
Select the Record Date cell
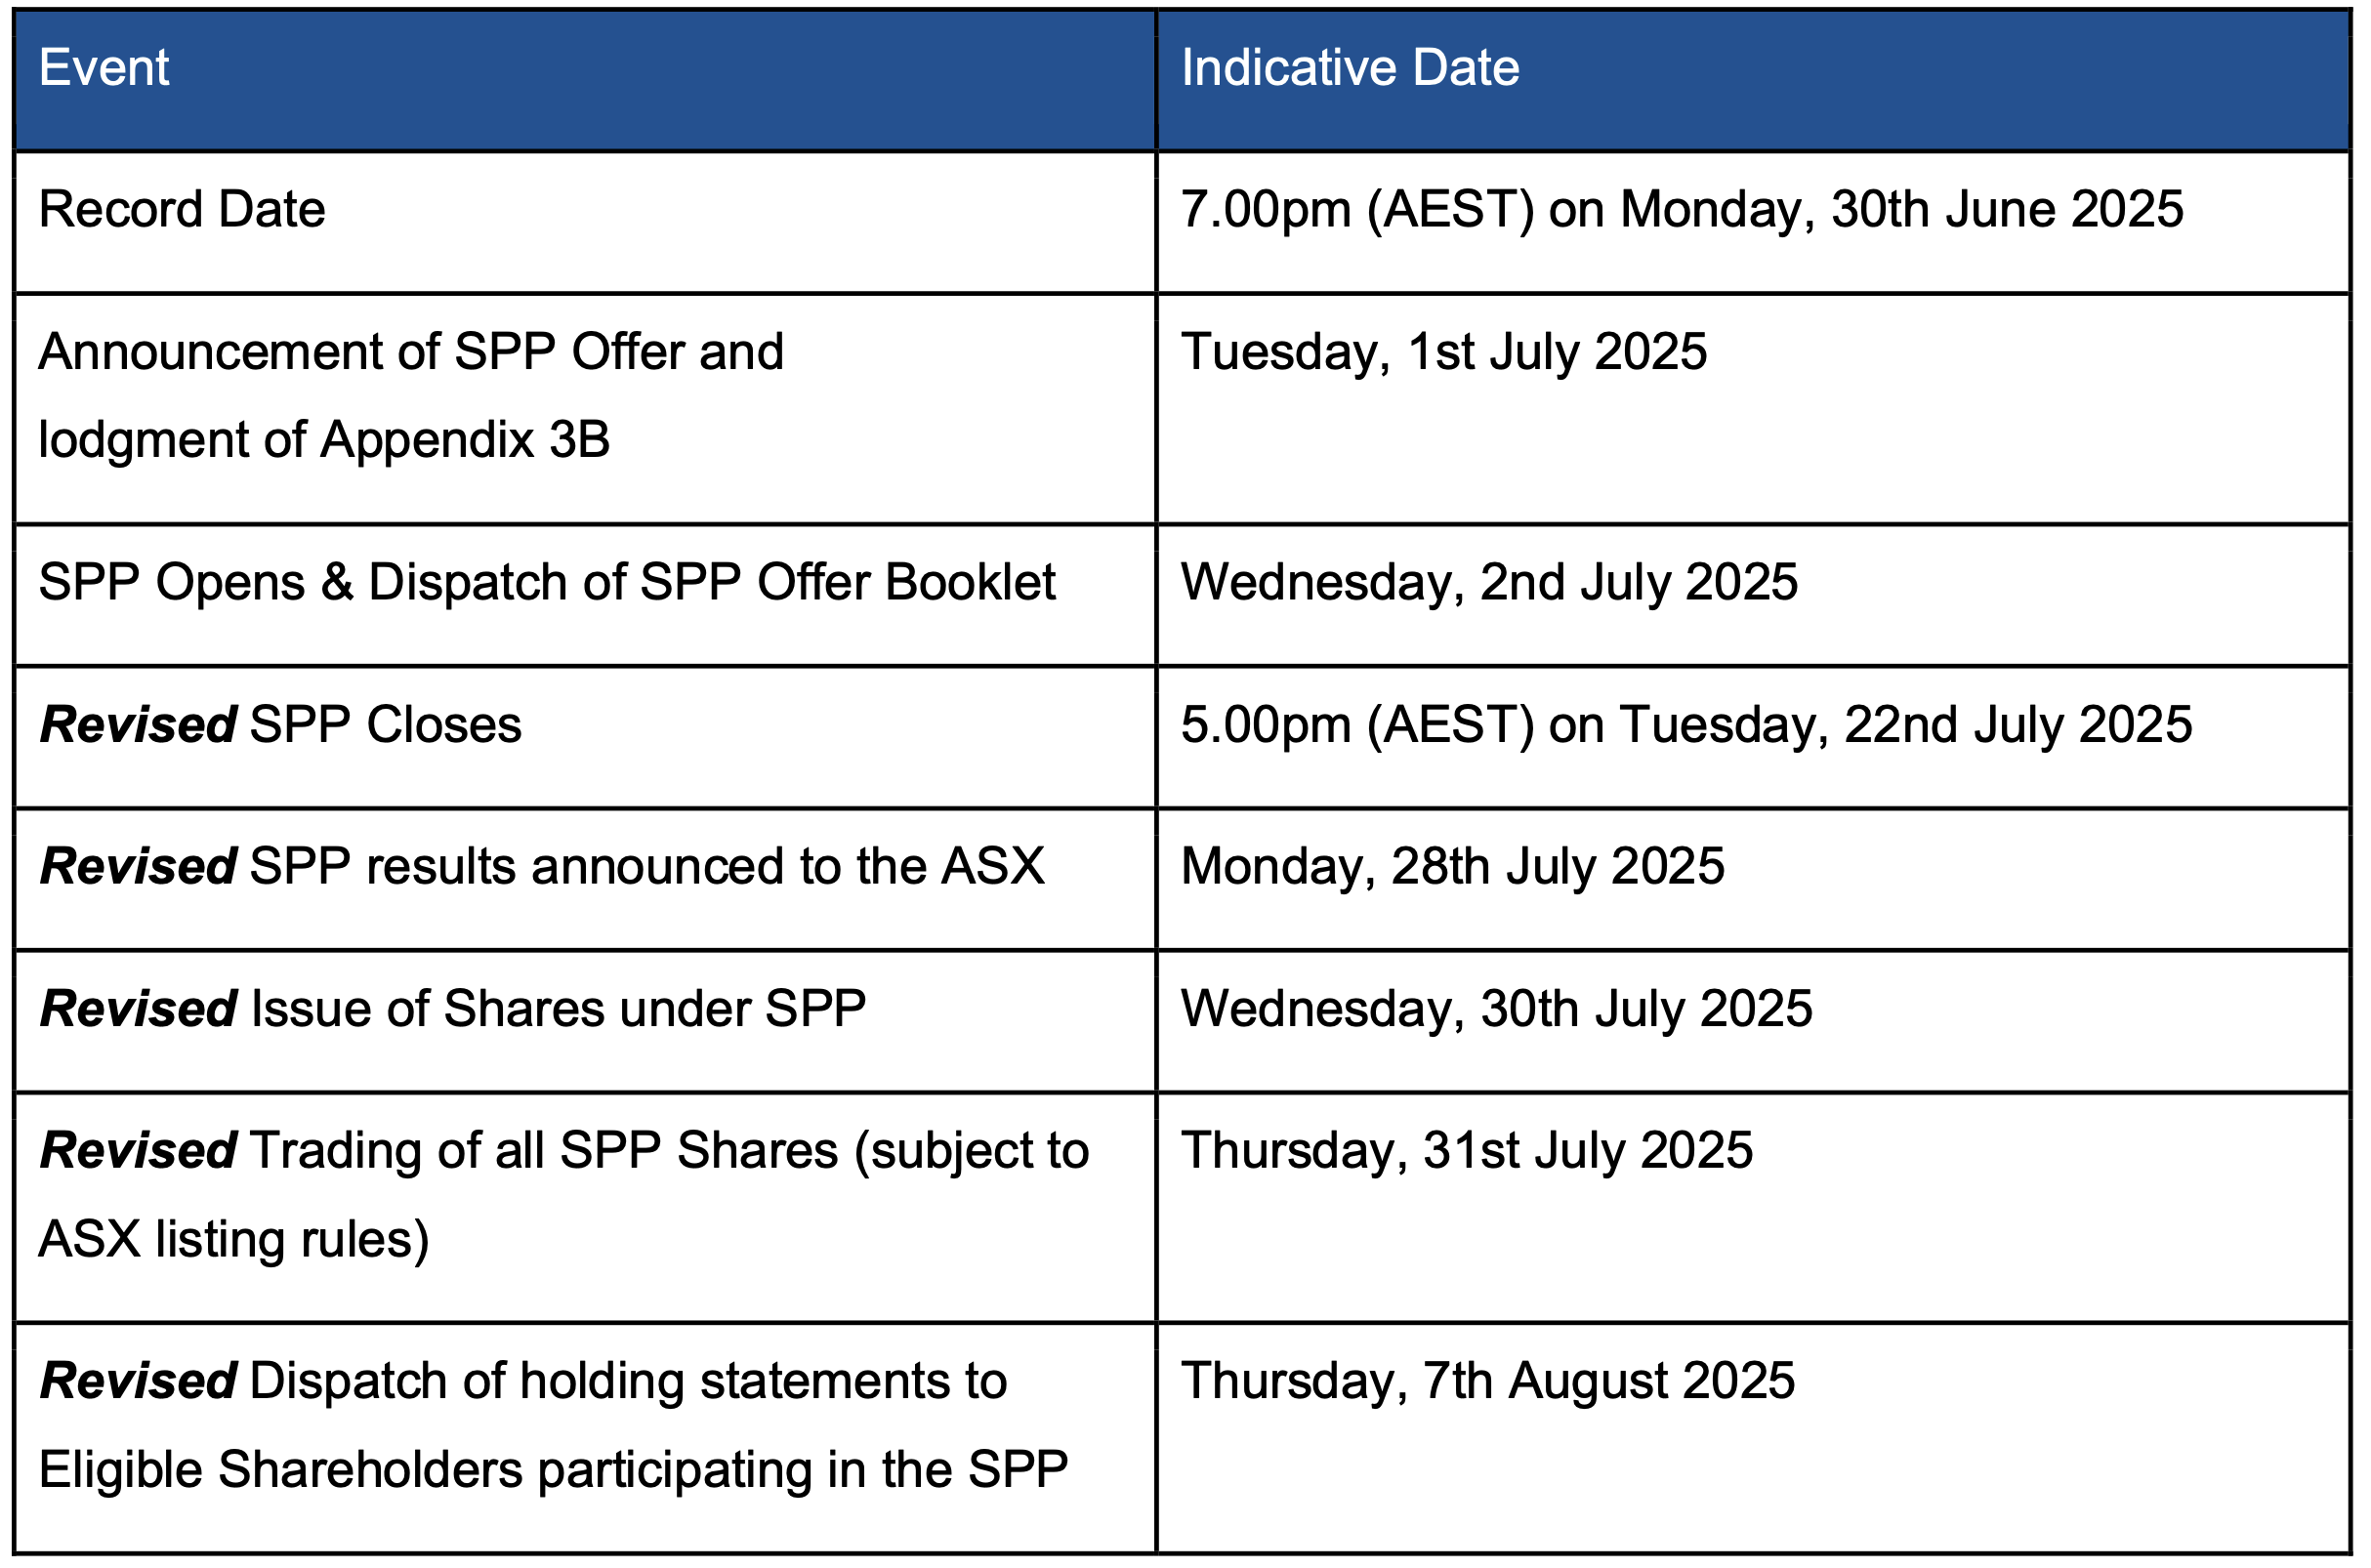point(585,223)
